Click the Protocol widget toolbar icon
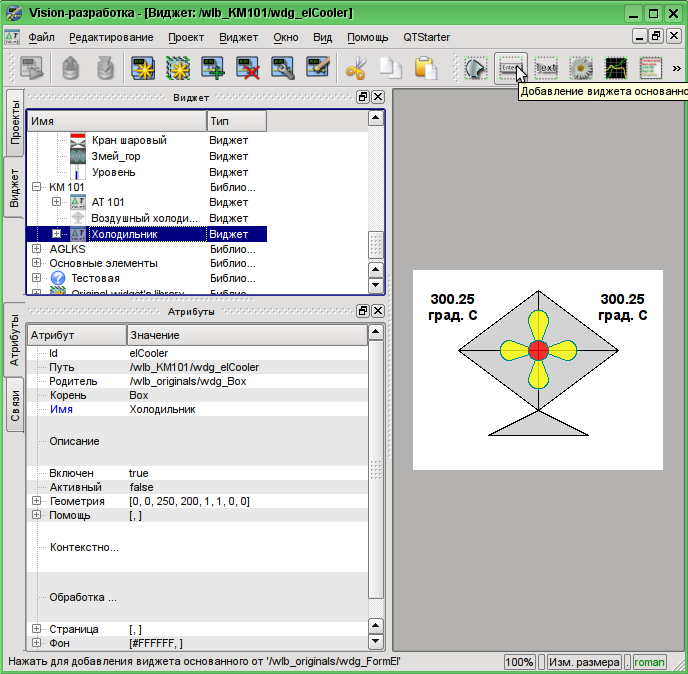The image size is (688, 674). click(x=650, y=68)
